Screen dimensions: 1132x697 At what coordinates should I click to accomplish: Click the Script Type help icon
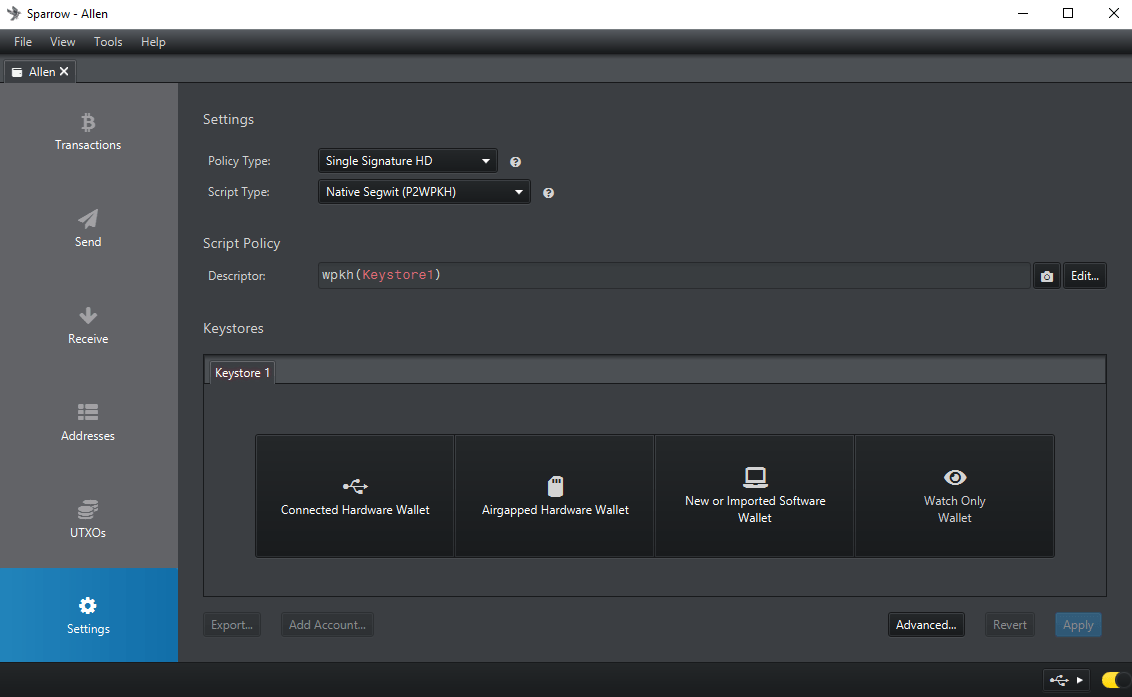[549, 193]
